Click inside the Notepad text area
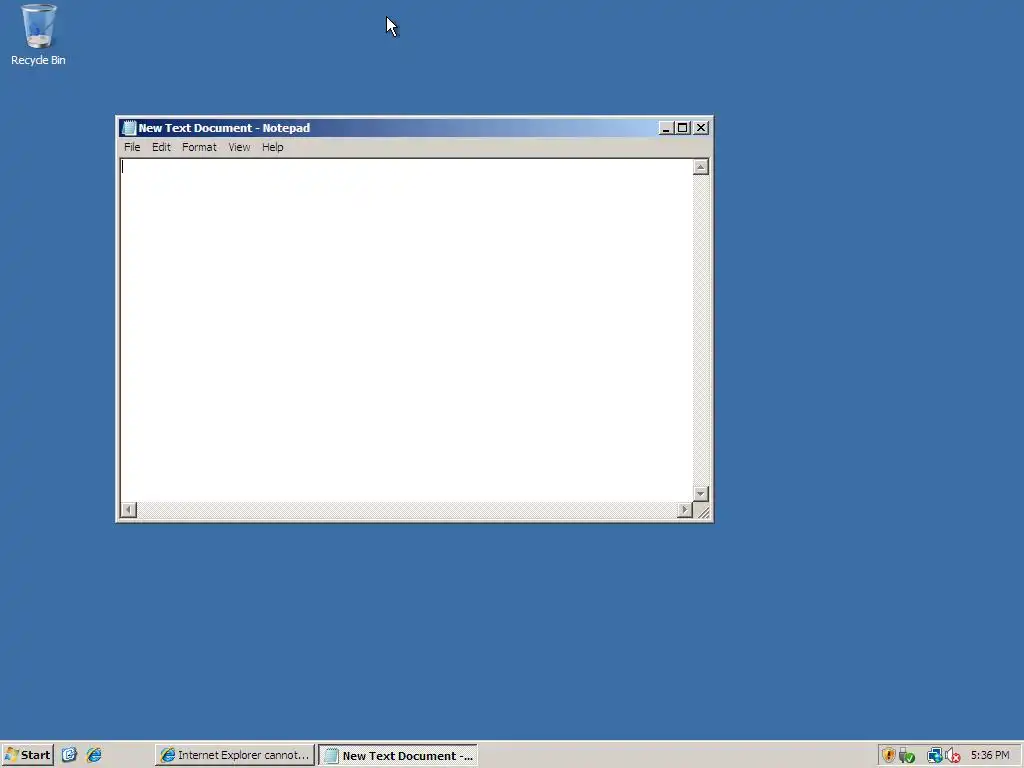1024x768 pixels. [x=406, y=330]
